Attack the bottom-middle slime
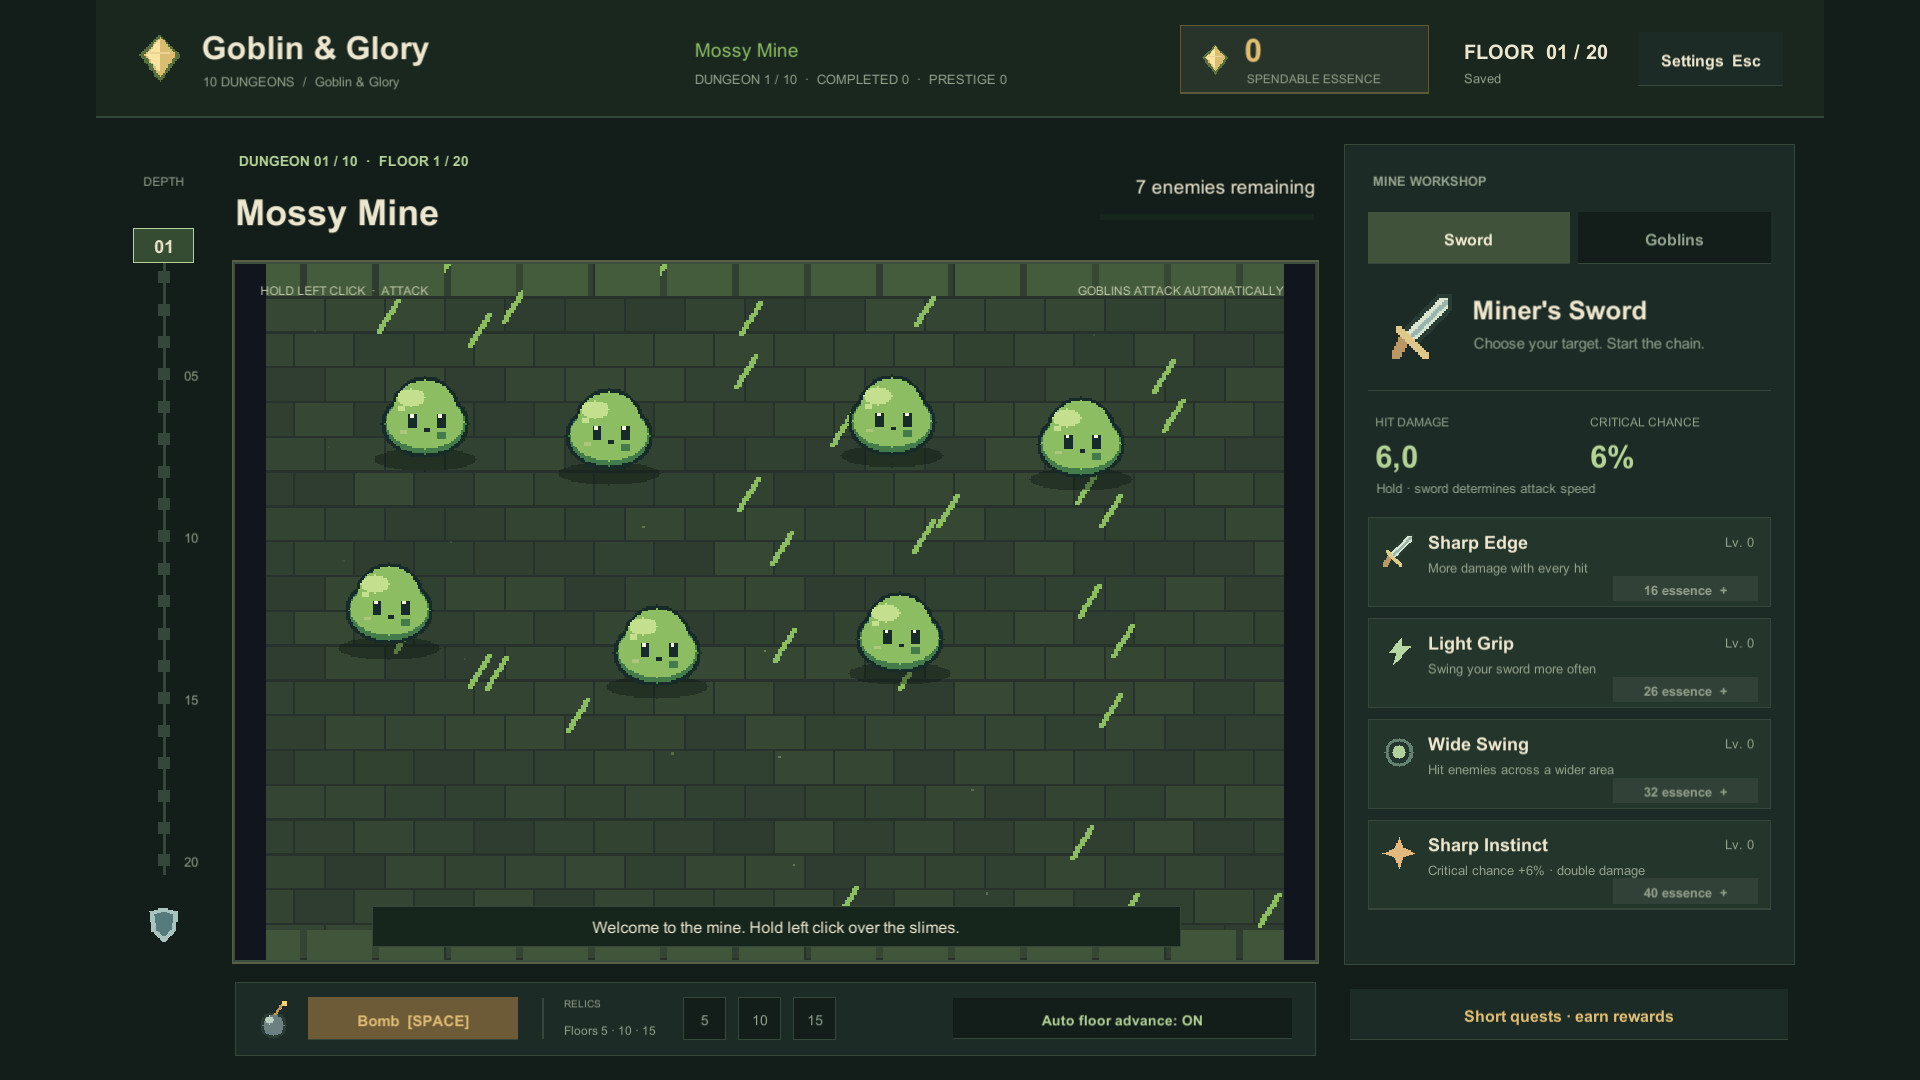1920x1080 pixels. (x=656, y=645)
